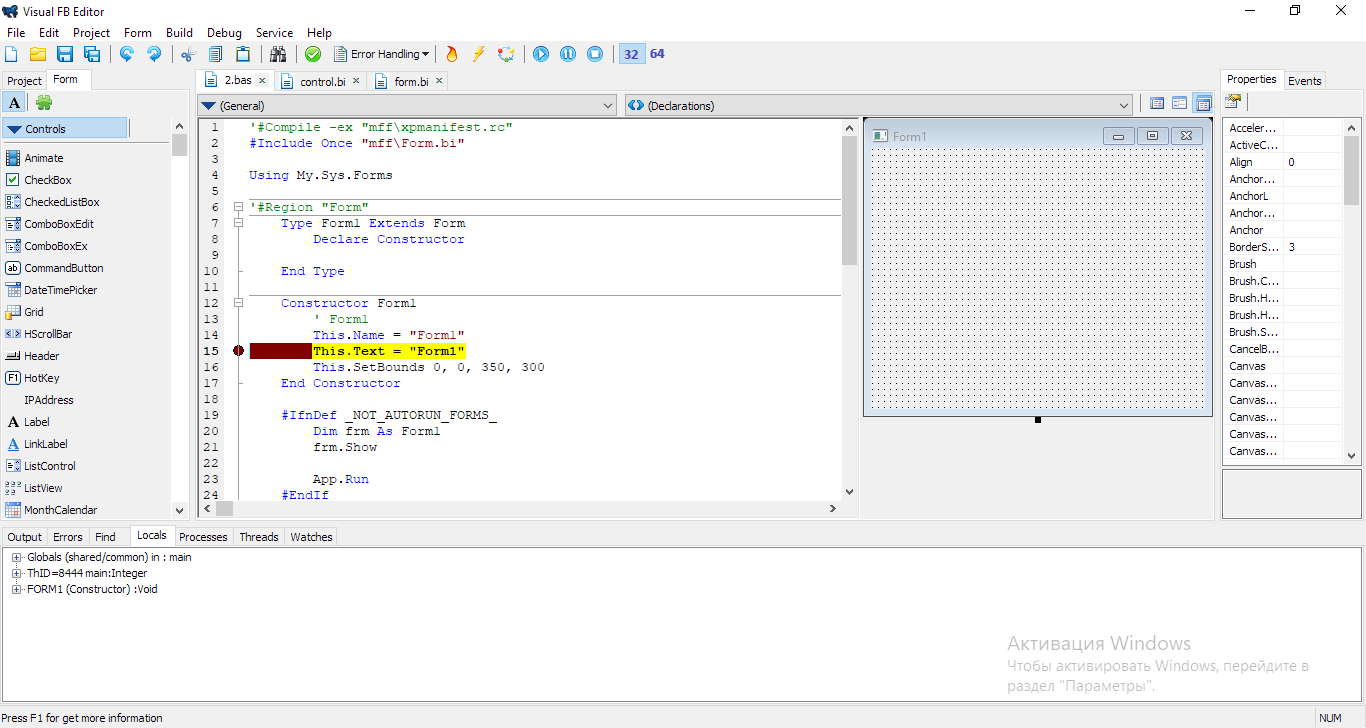The width and height of the screenshot is (1366, 728).
Task: Close the control.bi tab
Action: click(x=357, y=81)
